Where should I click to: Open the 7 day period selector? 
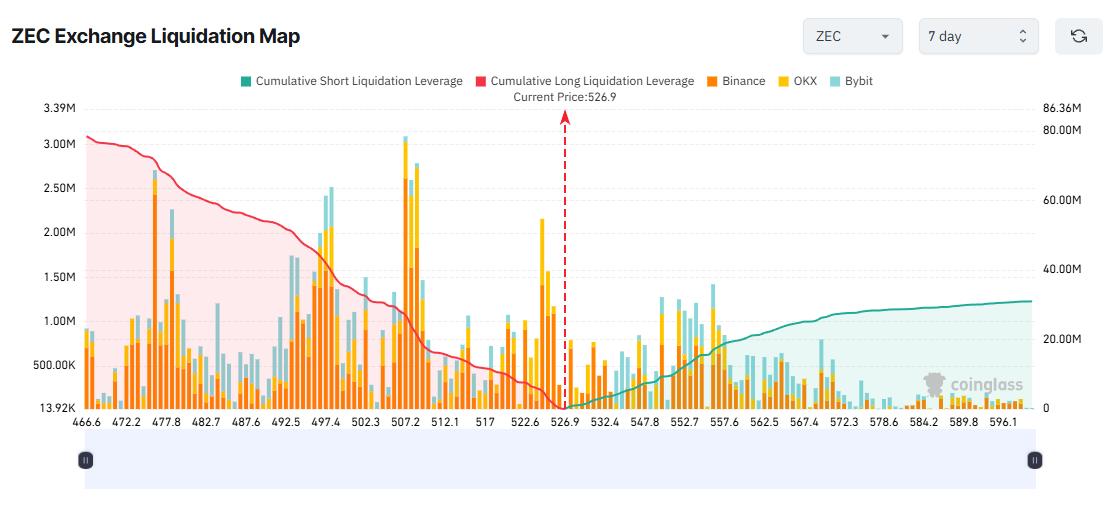coord(978,36)
